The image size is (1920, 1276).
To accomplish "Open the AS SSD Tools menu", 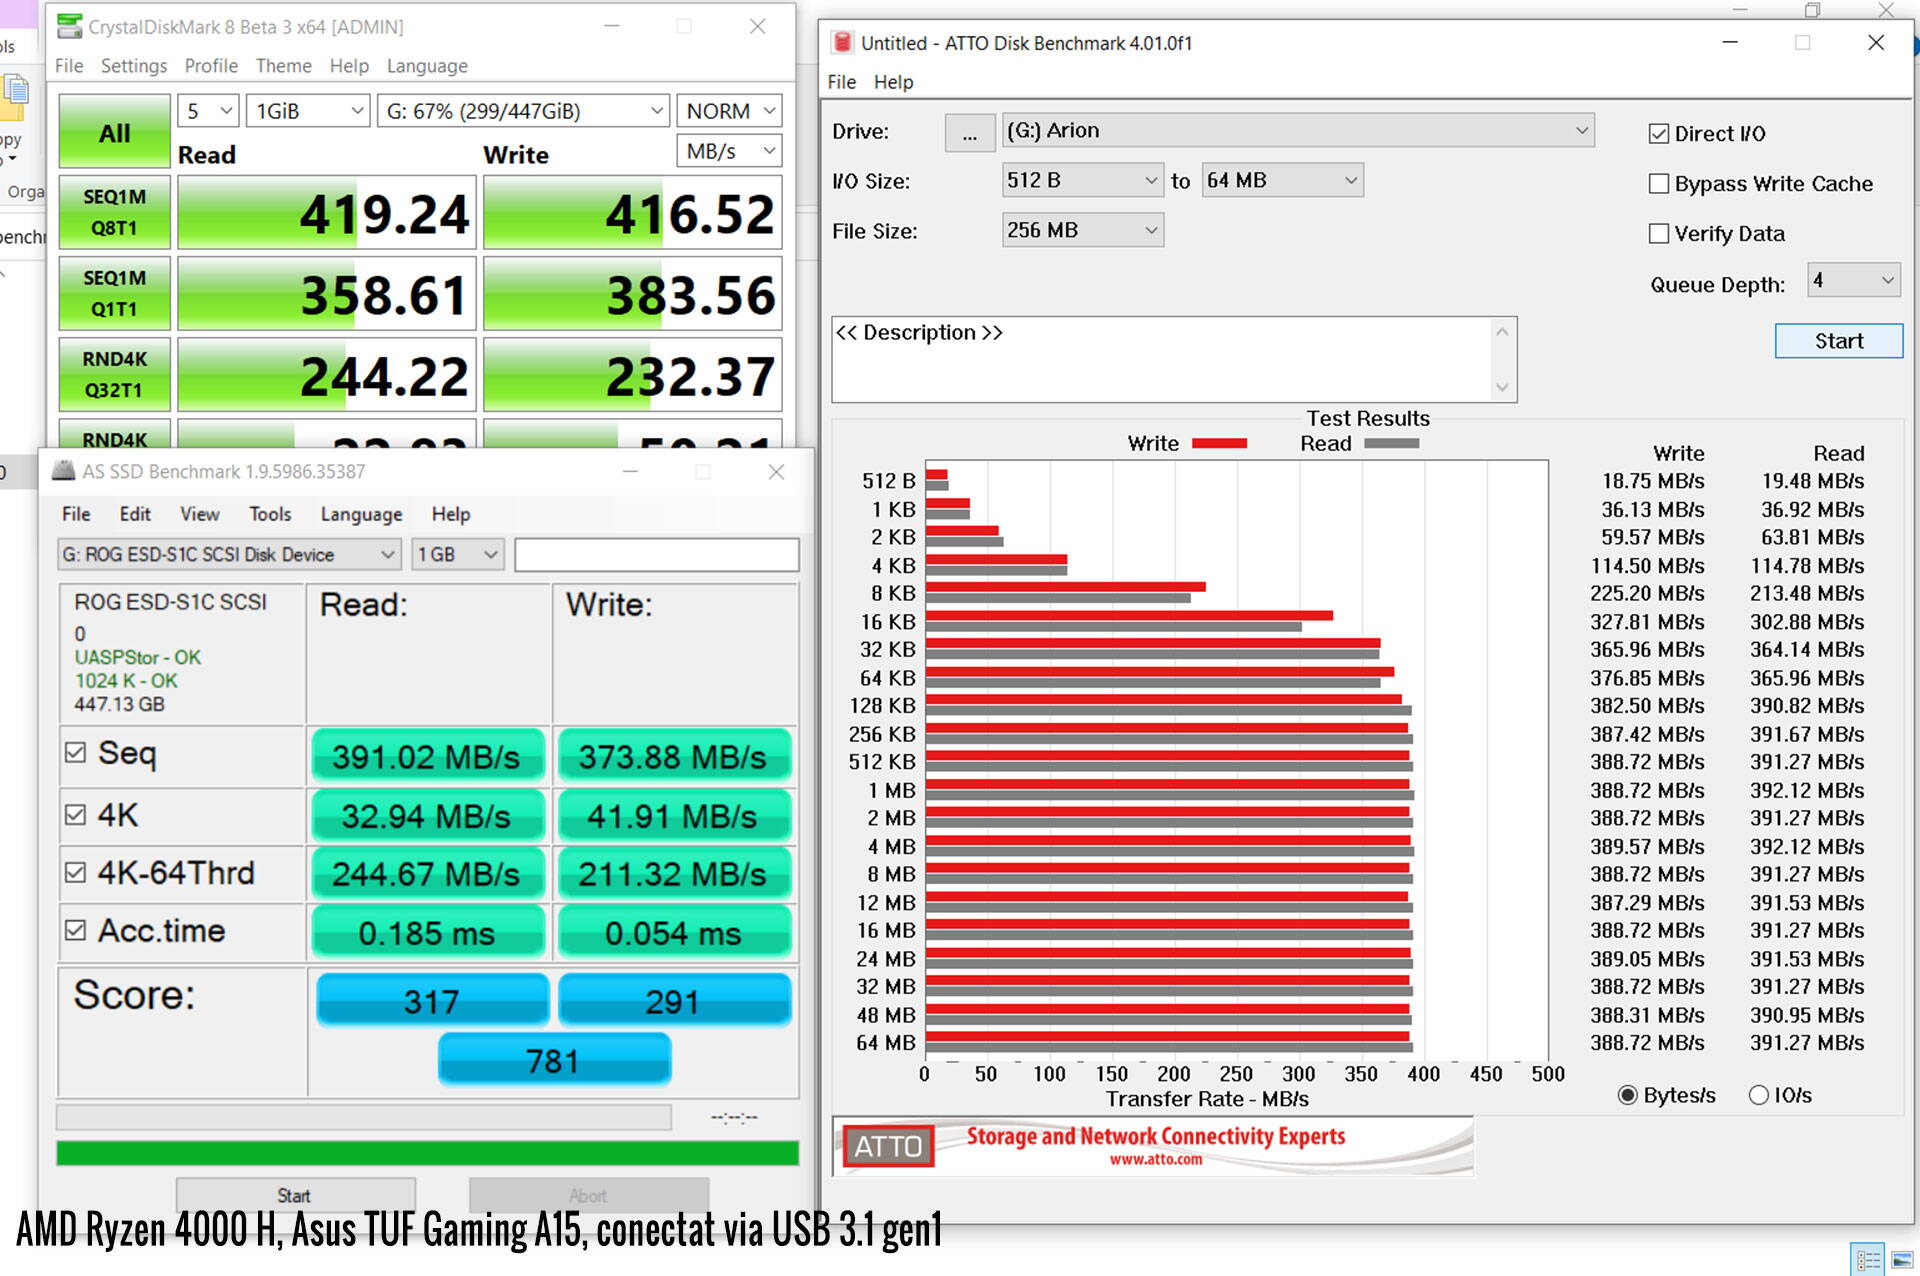I will point(270,514).
